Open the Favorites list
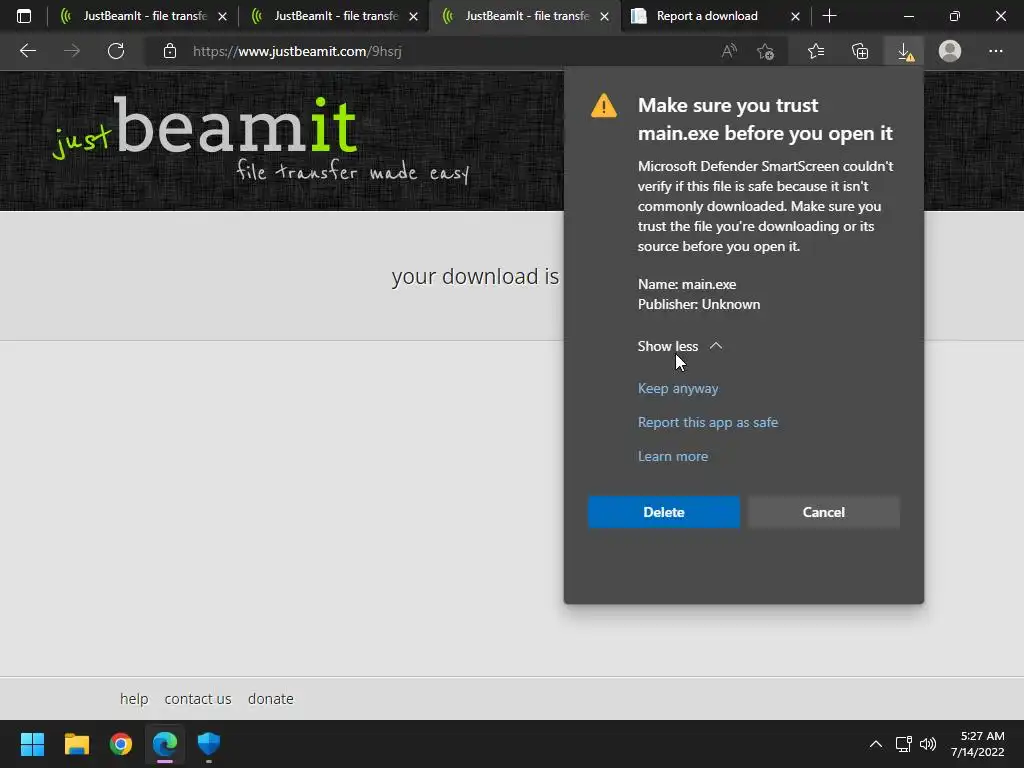The image size is (1024, 768). 816,51
